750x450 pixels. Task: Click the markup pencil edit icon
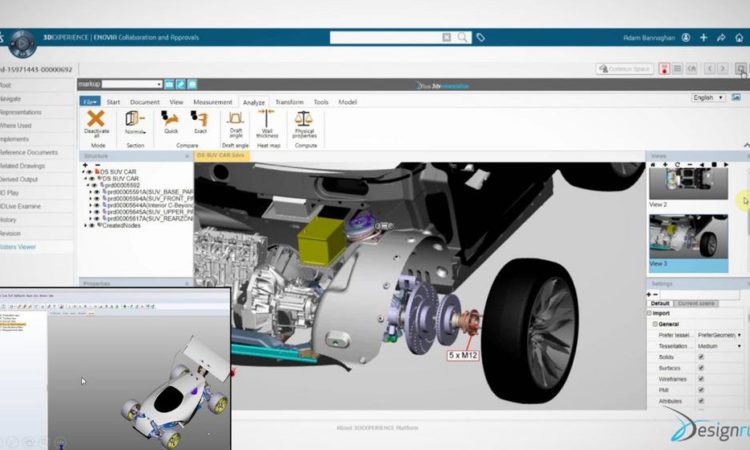click(x=180, y=84)
